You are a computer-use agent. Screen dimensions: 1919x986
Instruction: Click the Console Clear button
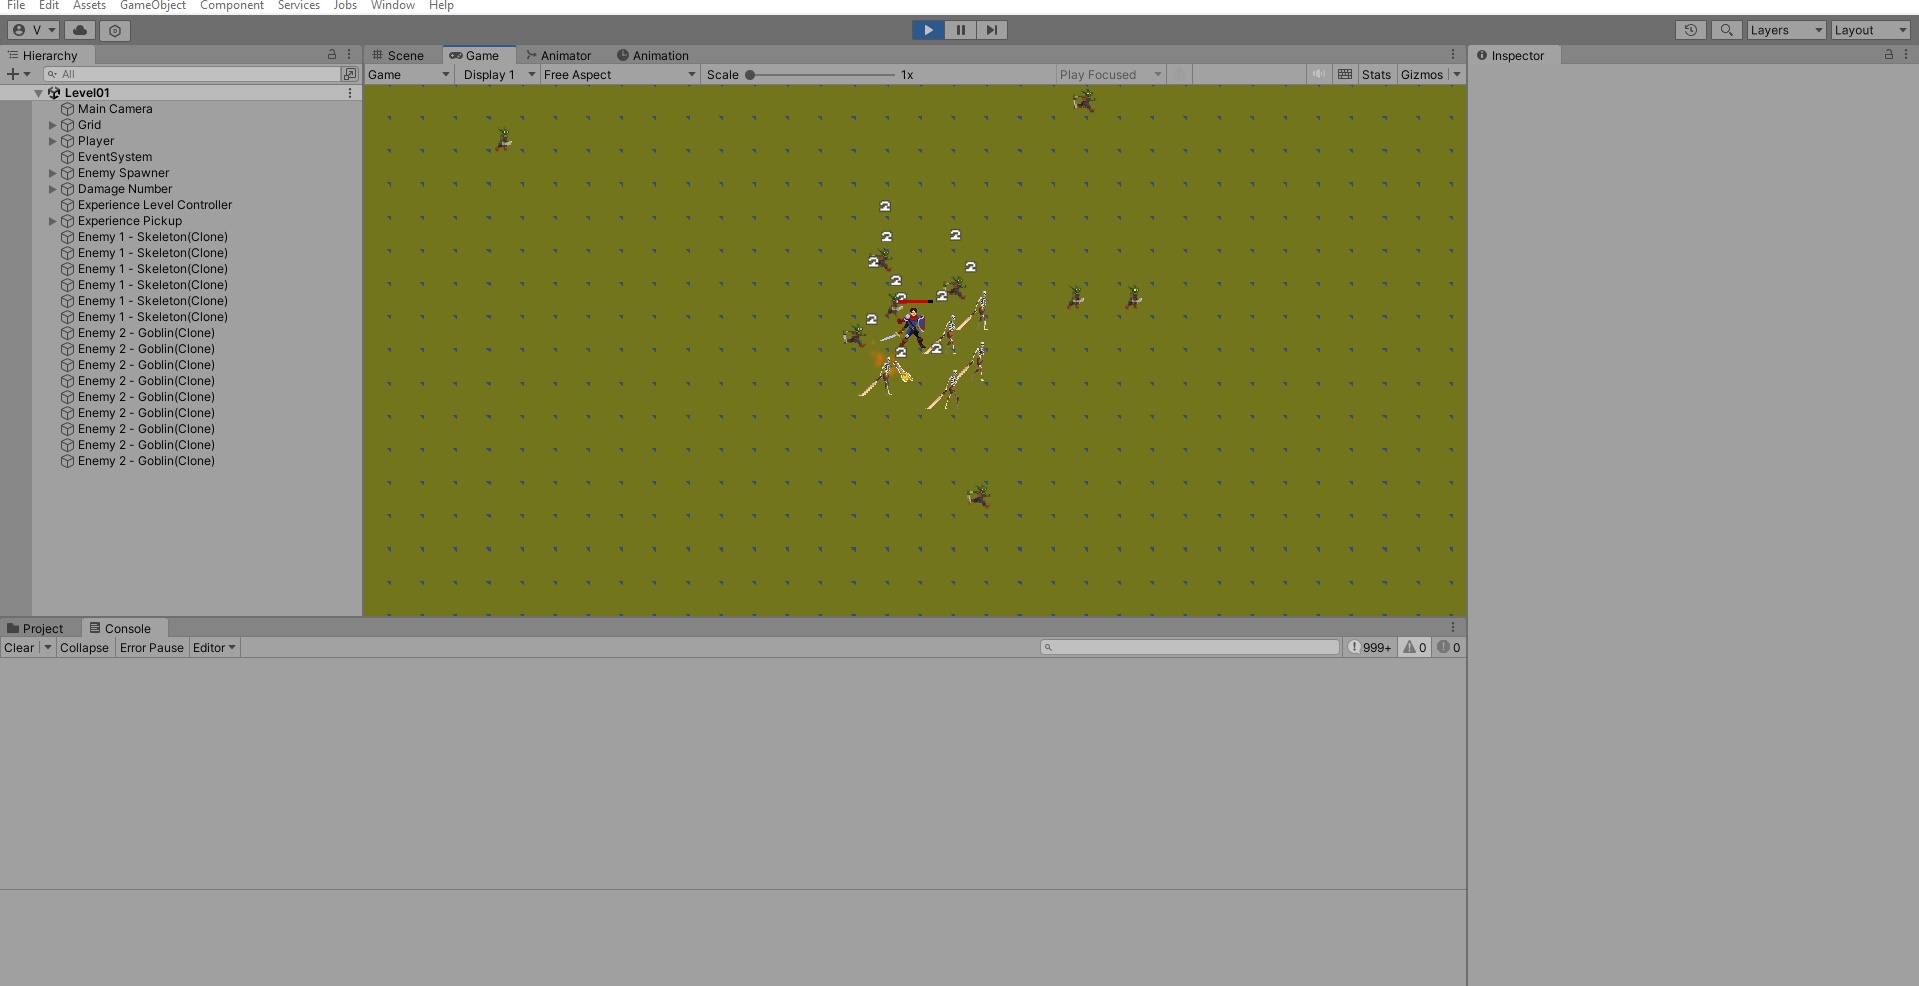[19, 648]
